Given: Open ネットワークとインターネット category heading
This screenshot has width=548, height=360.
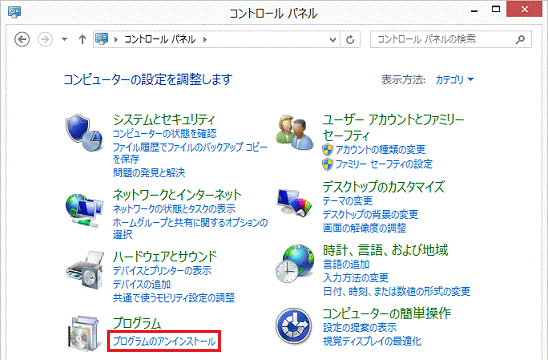Looking at the screenshot, I should click(177, 195).
